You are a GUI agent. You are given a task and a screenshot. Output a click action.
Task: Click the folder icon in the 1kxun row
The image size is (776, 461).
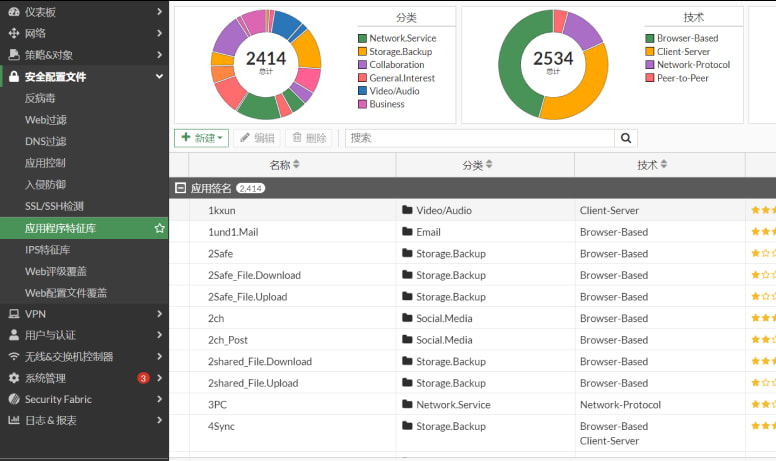(407, 210)
